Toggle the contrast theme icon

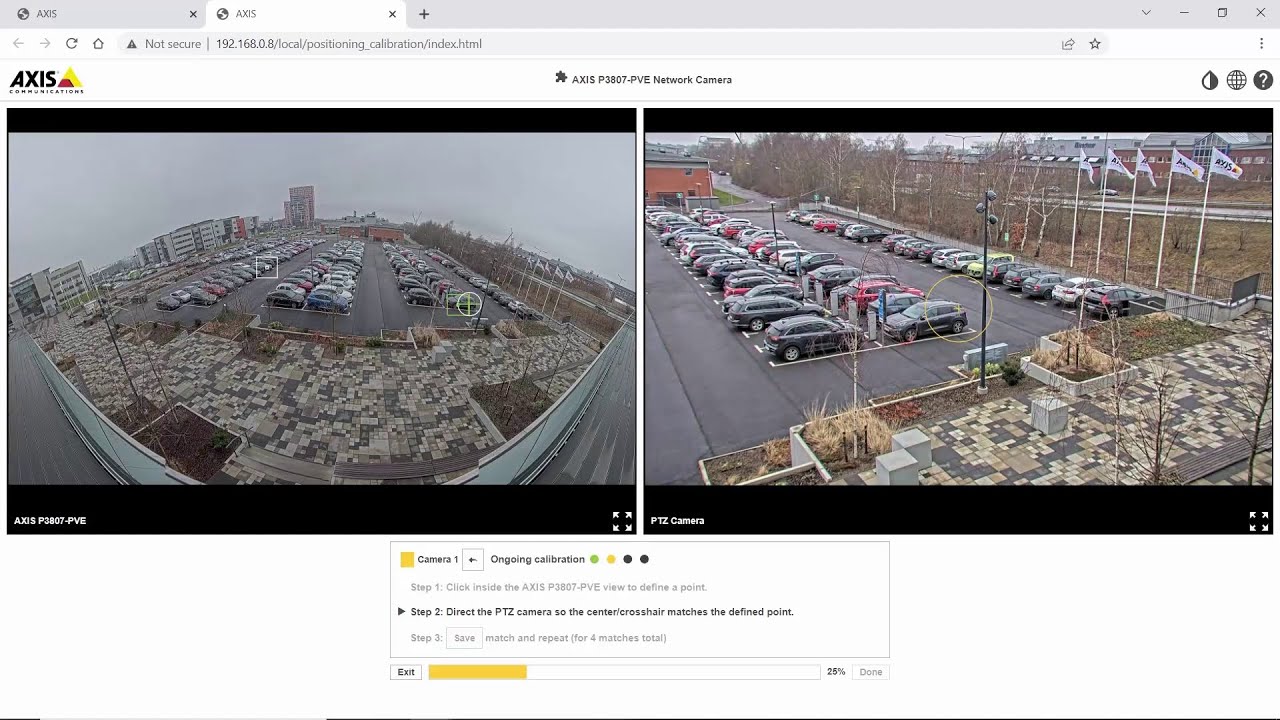[x=1210, y=80]
